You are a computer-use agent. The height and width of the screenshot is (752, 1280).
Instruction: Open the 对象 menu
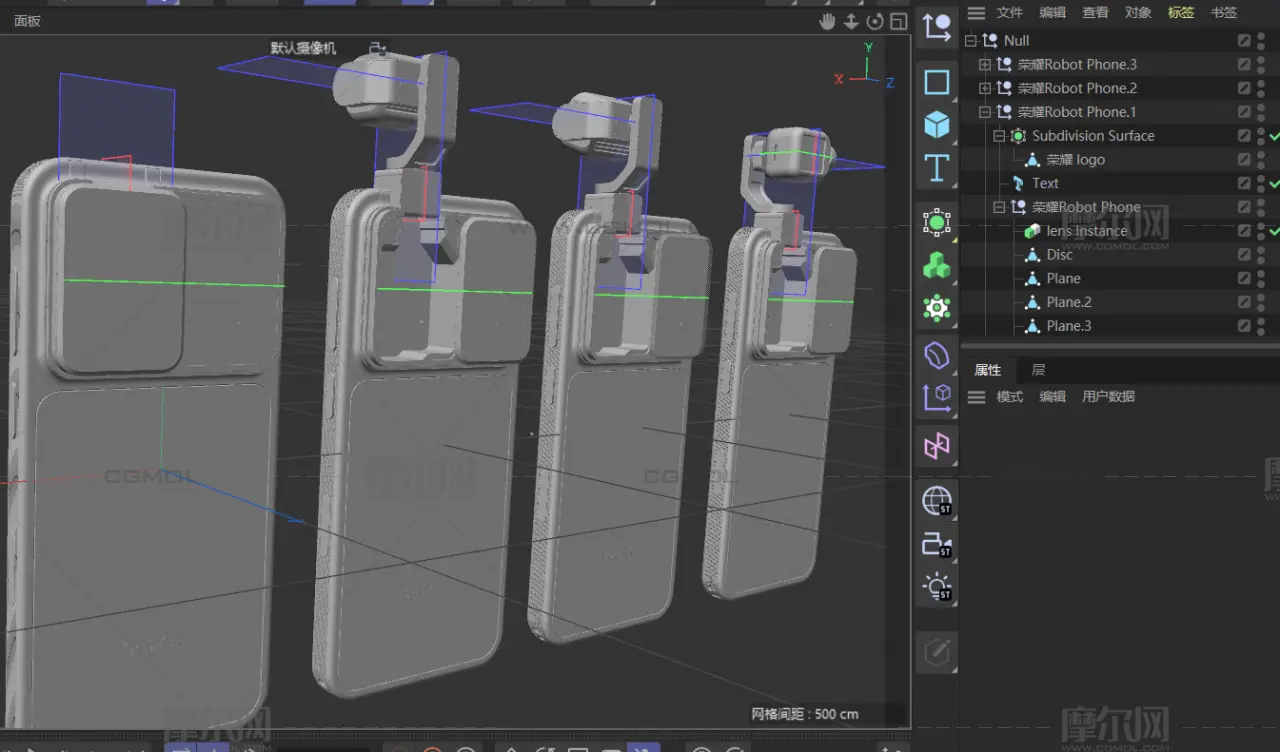(x=1138, y=13)
